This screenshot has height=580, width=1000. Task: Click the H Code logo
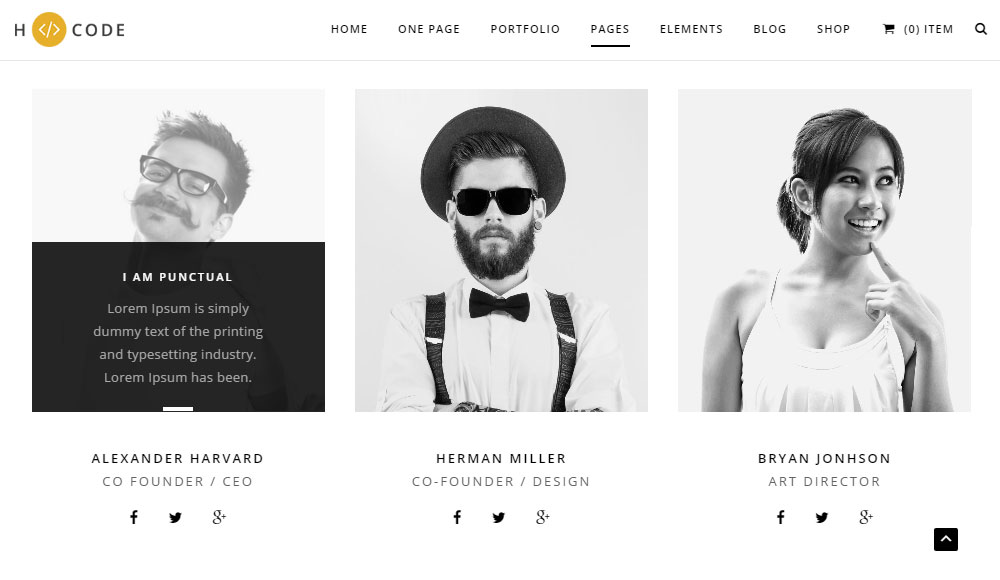70,29
